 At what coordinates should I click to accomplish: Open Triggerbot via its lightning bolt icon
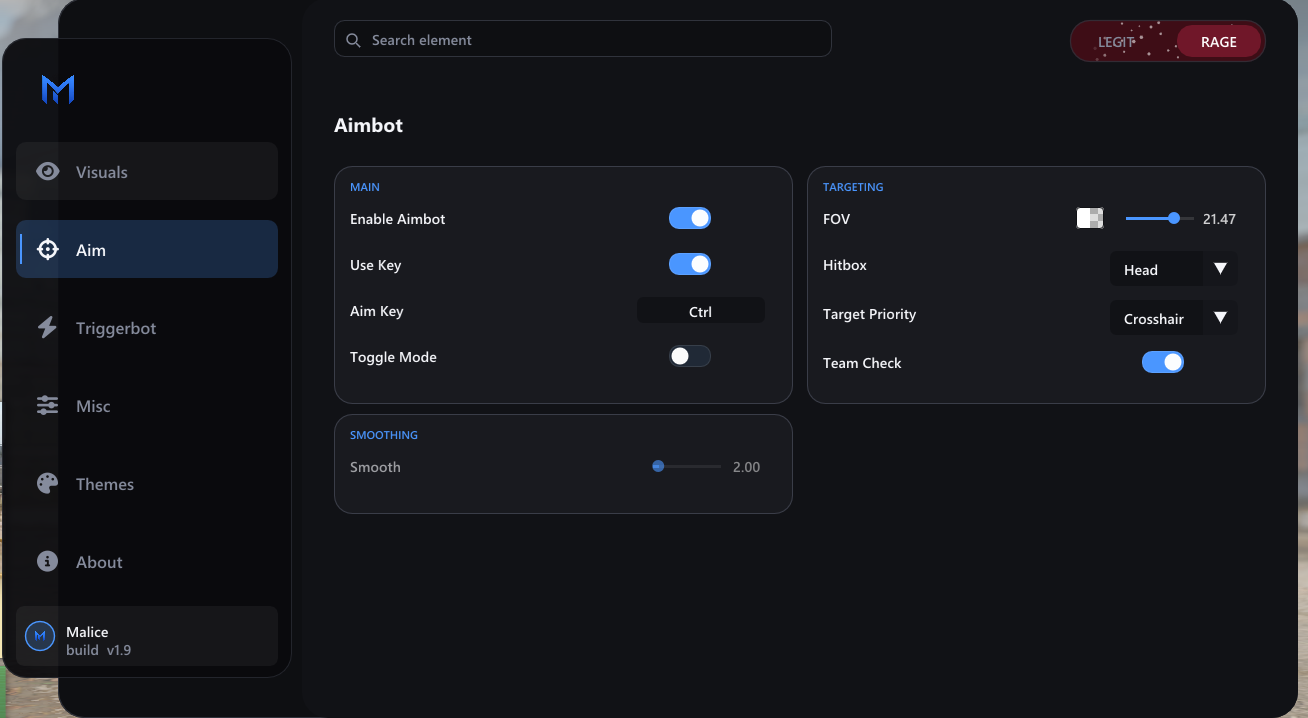pos(47,327)
